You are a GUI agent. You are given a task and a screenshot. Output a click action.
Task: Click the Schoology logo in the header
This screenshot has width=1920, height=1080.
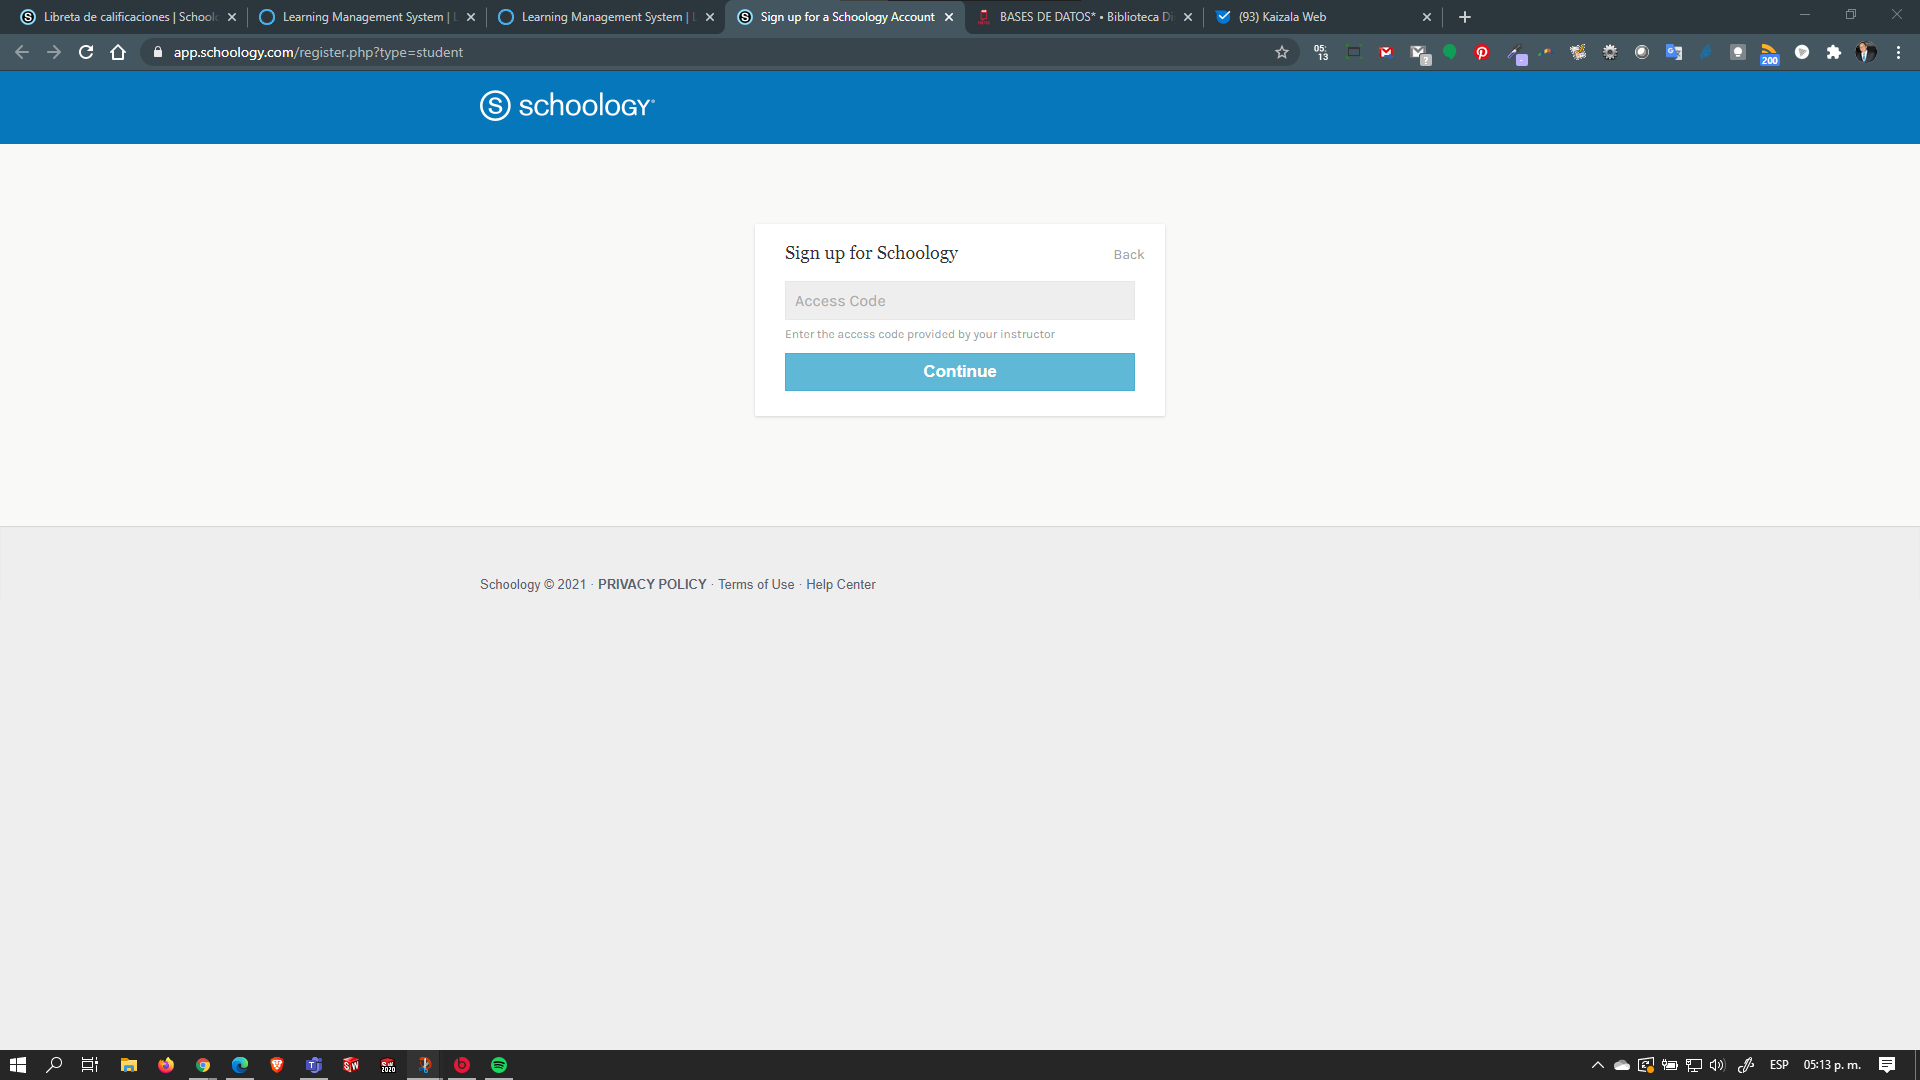pyautogui.click(x=567, y=105)
